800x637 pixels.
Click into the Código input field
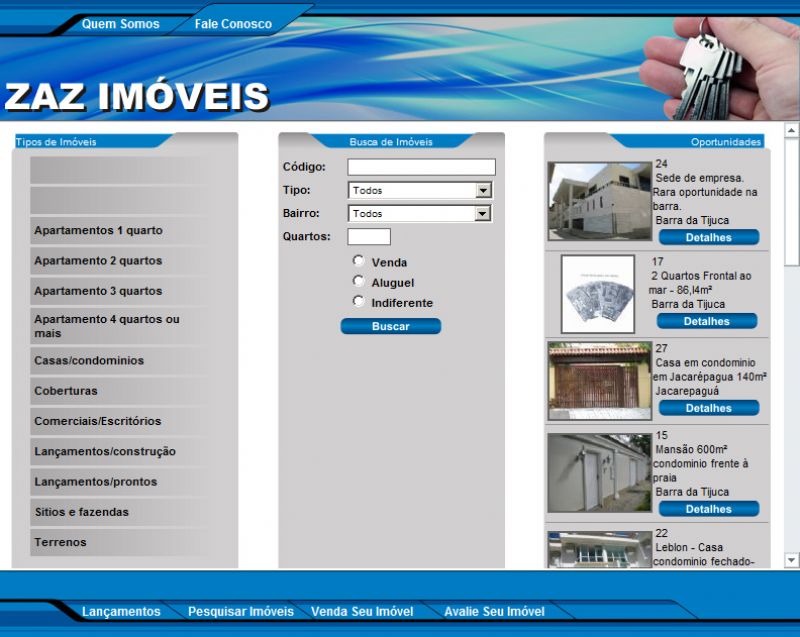point(421,167)
